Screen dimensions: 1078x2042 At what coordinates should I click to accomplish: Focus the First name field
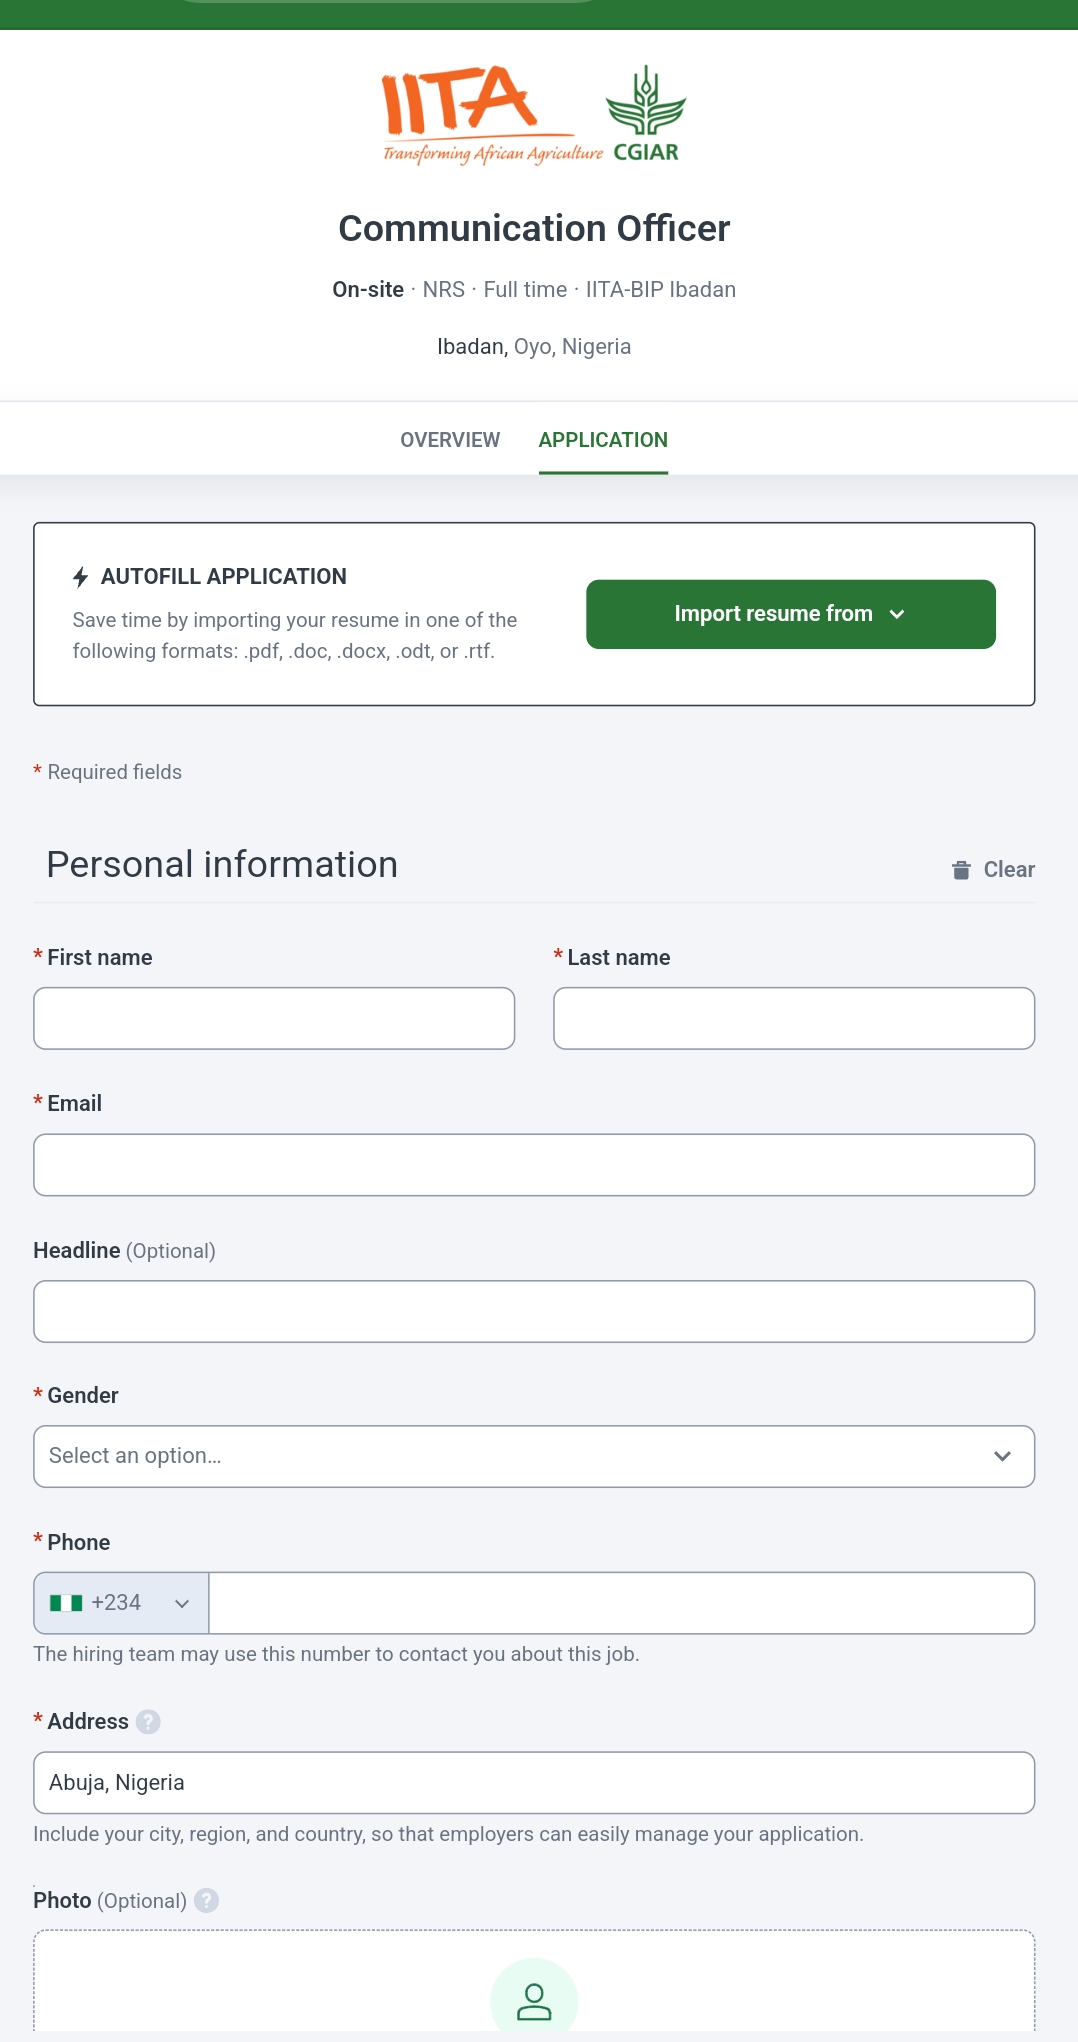pyautogui.click(x=274, y=1019)
